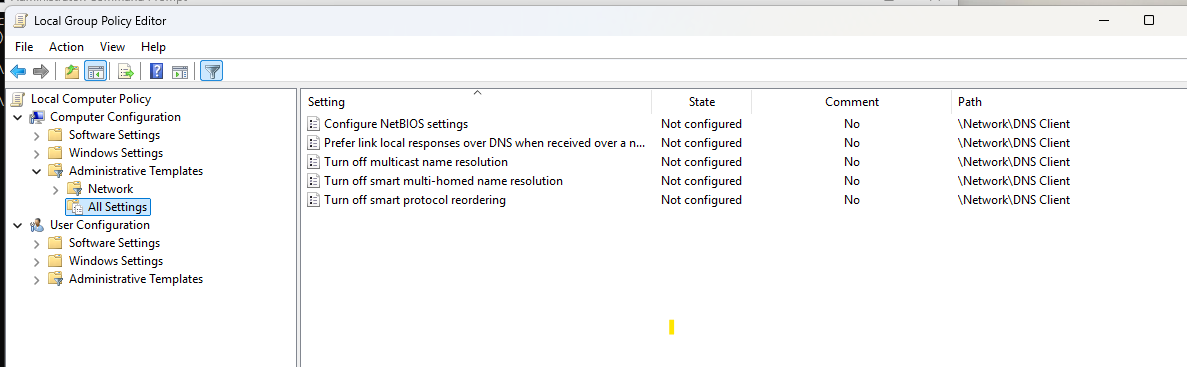Select Turn off smart protocol reordering policy
This screenshot has height=367, width=1187.
tap(415, 201)
